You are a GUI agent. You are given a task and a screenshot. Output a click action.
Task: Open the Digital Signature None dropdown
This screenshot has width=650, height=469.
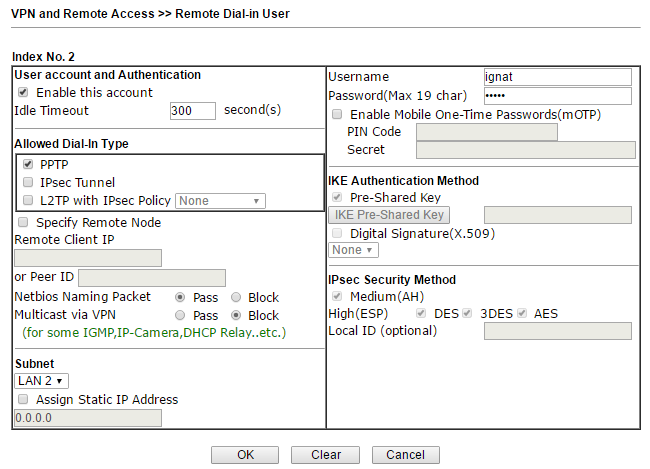click(x=354, y=250)
